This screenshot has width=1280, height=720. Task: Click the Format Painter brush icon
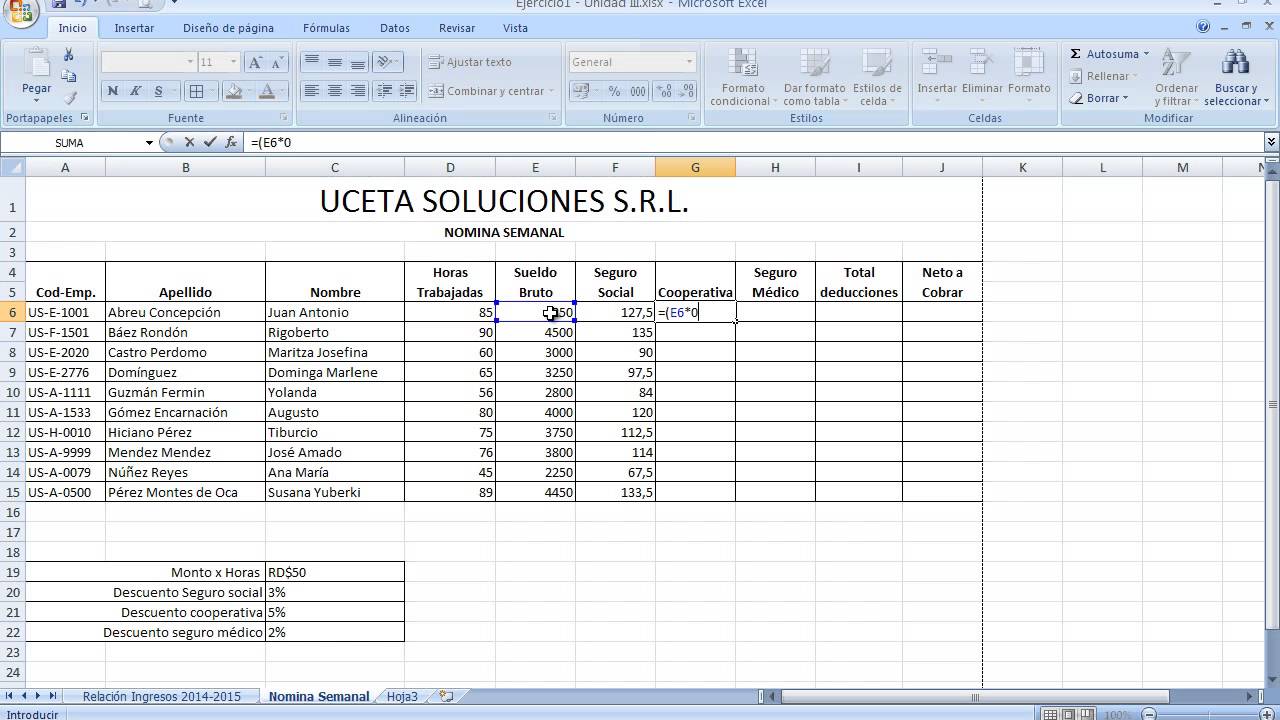tap(69, 98)
